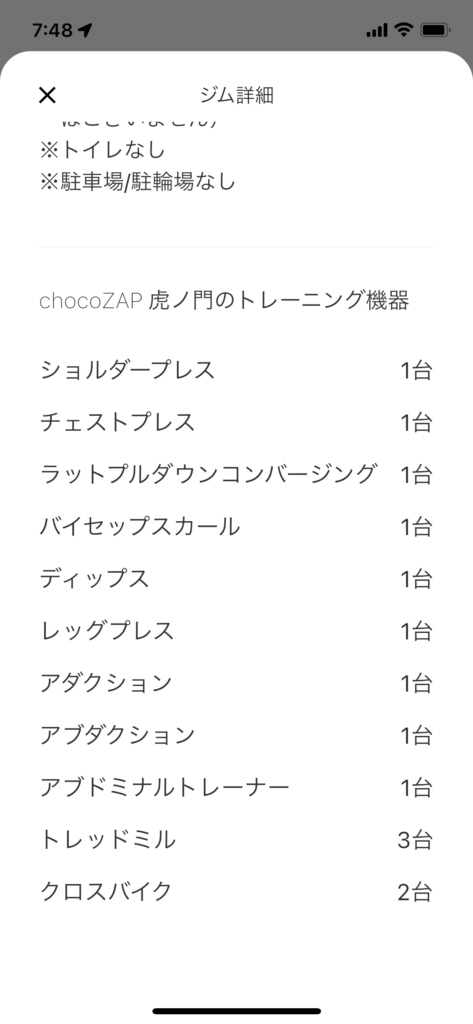Close the ジム詳細 sheet with X
The image size is (473, 1024).
(x=47, y=95)
